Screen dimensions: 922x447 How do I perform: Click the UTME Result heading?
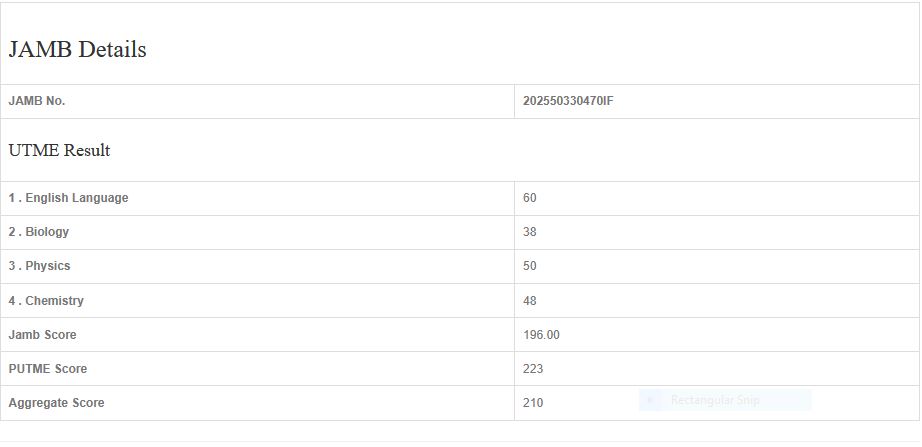pos(59,151)
